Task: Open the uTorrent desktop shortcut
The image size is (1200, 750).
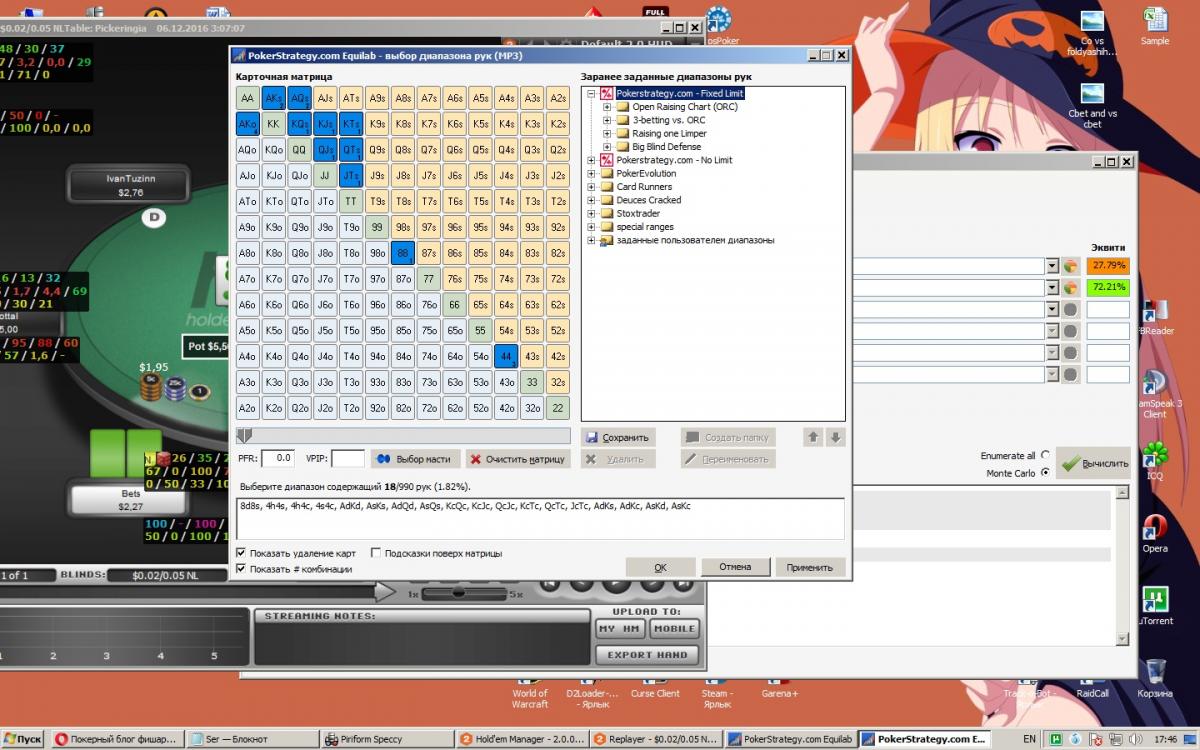Action: [x=1155, y=605]
